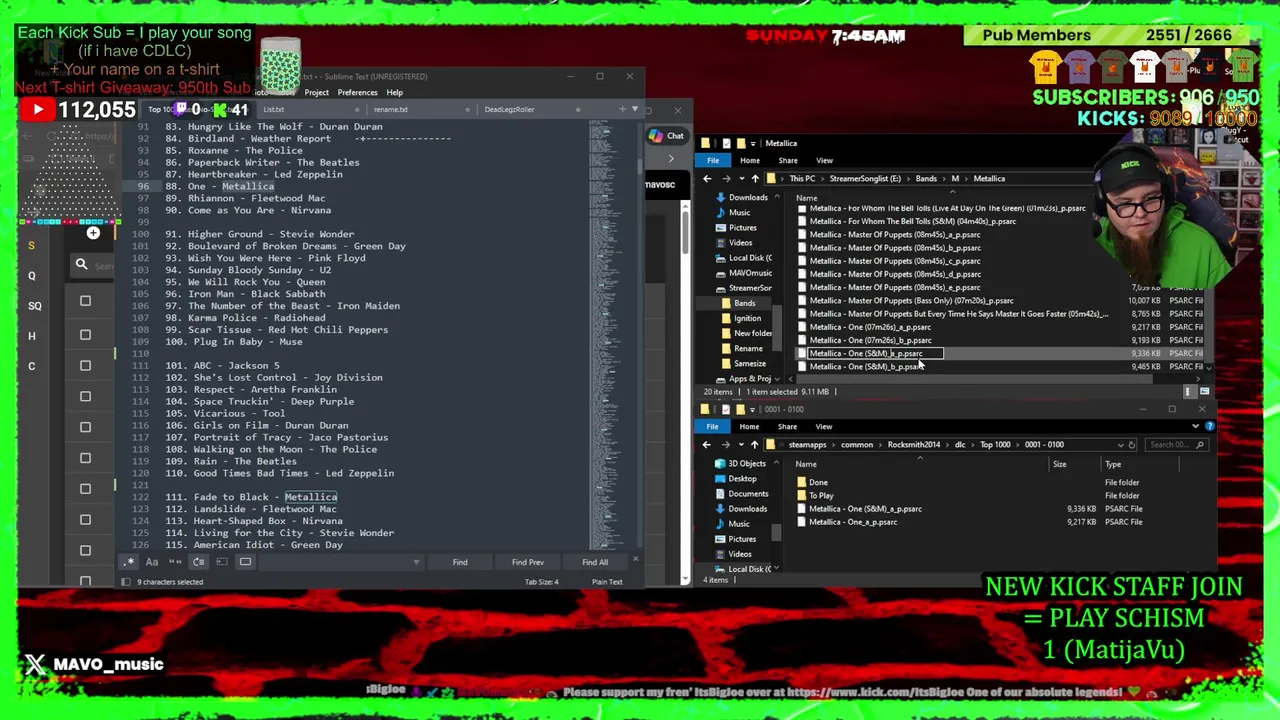Open Project menu in Sublime Text

point(316,92)
